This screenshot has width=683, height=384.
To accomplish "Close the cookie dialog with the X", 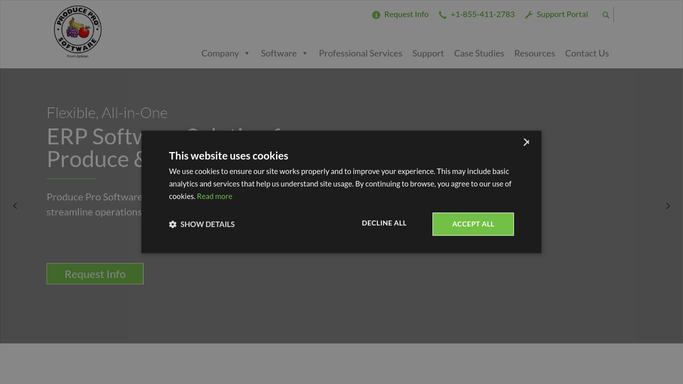I will [x=526, y=142].
